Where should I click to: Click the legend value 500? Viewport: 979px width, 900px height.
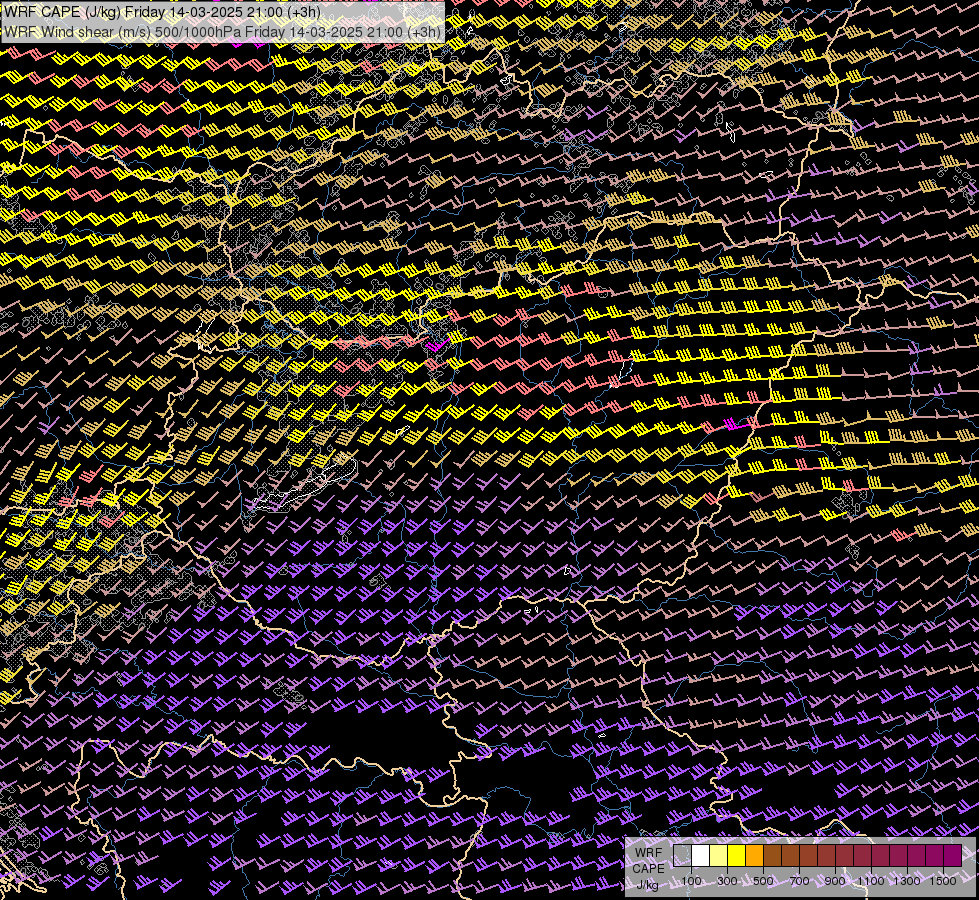point(763,881)
